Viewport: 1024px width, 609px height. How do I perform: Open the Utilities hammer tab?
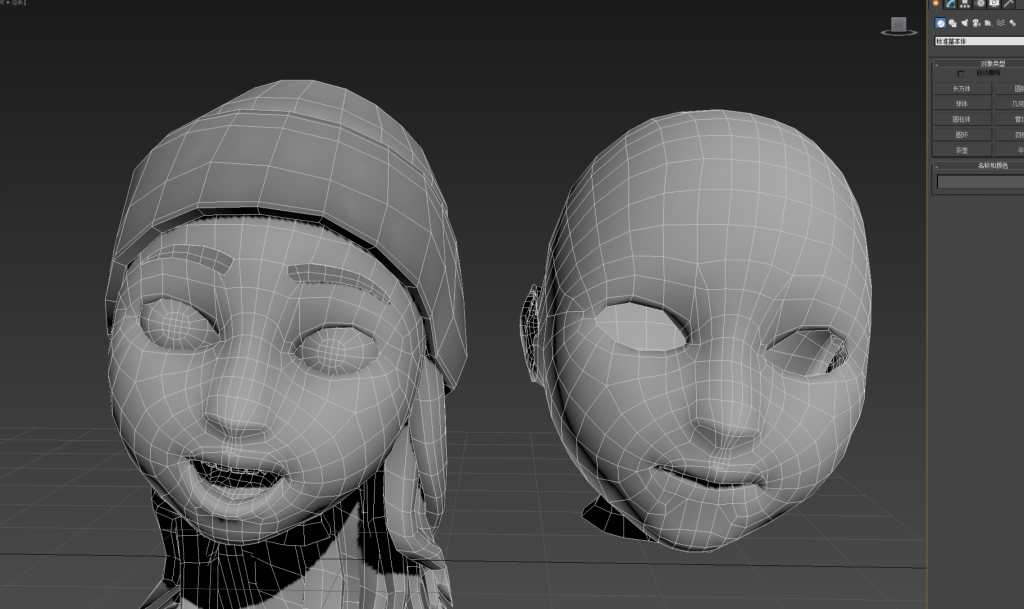click(x=1008, y=4)
